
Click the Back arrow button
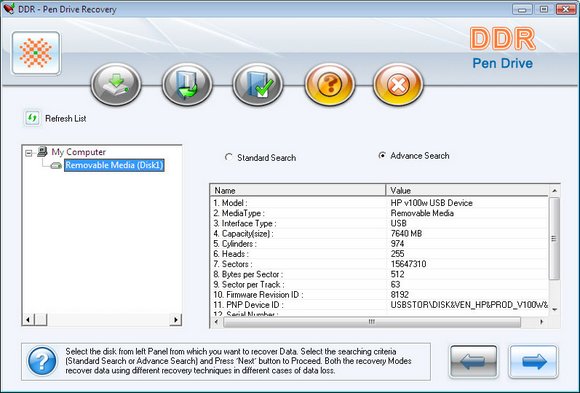click(x=473, y=362)
